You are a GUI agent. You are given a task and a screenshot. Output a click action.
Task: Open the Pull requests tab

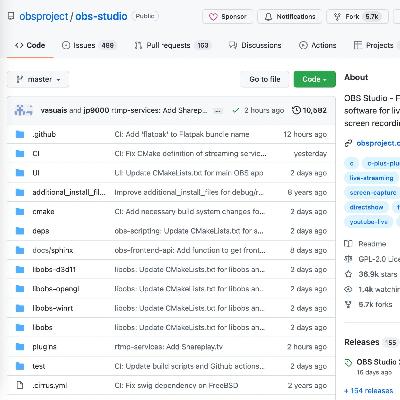pyautogui.click(x=172, y=45)
